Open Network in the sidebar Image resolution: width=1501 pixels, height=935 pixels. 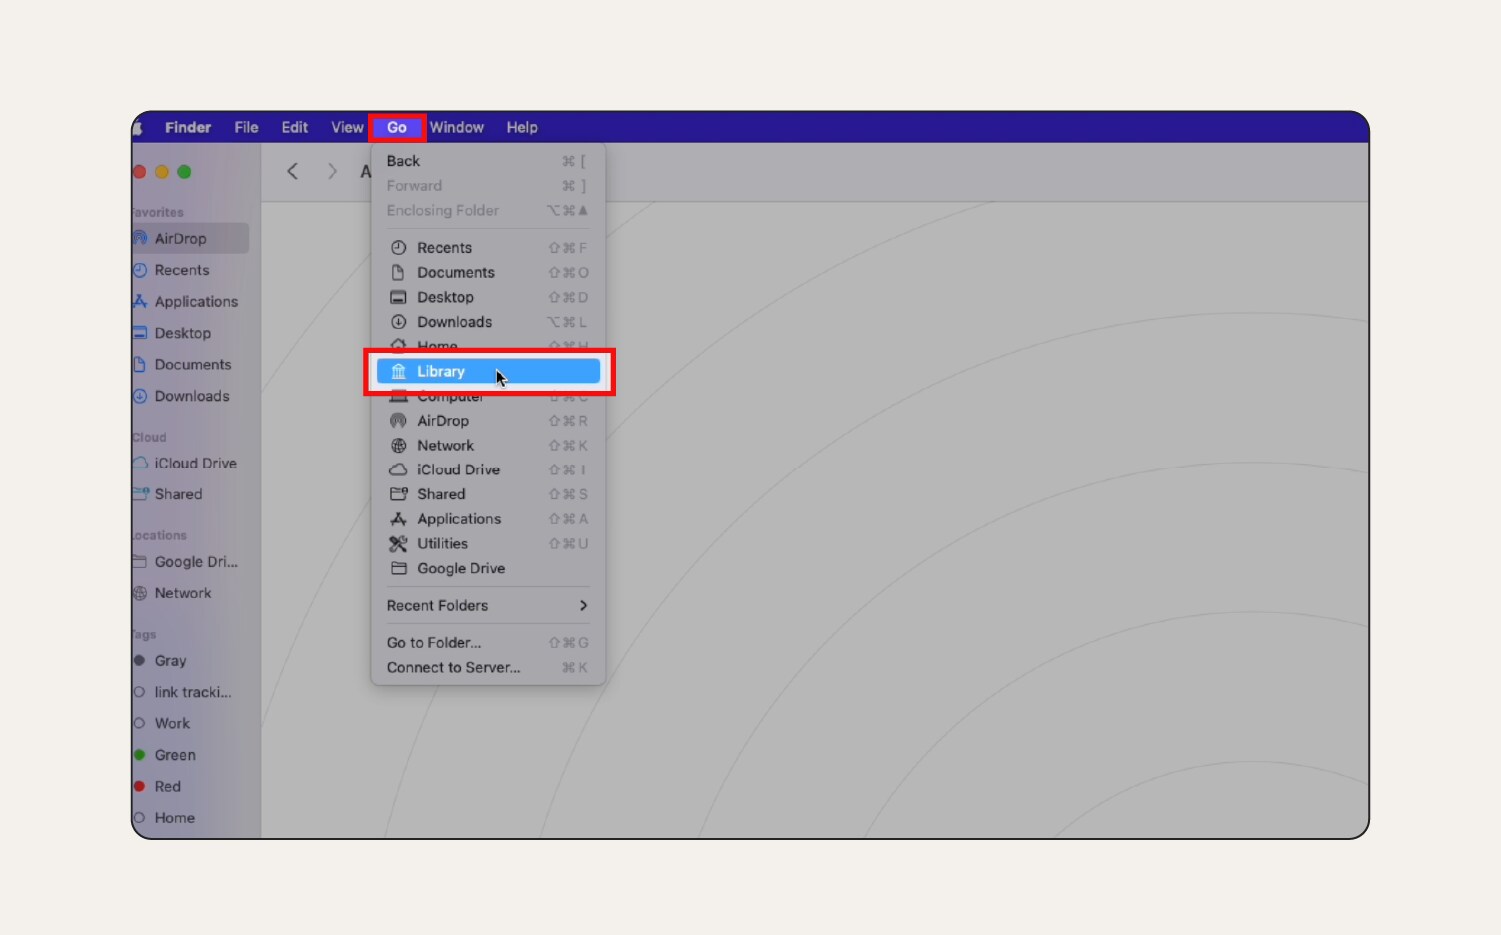click(189, 593)
